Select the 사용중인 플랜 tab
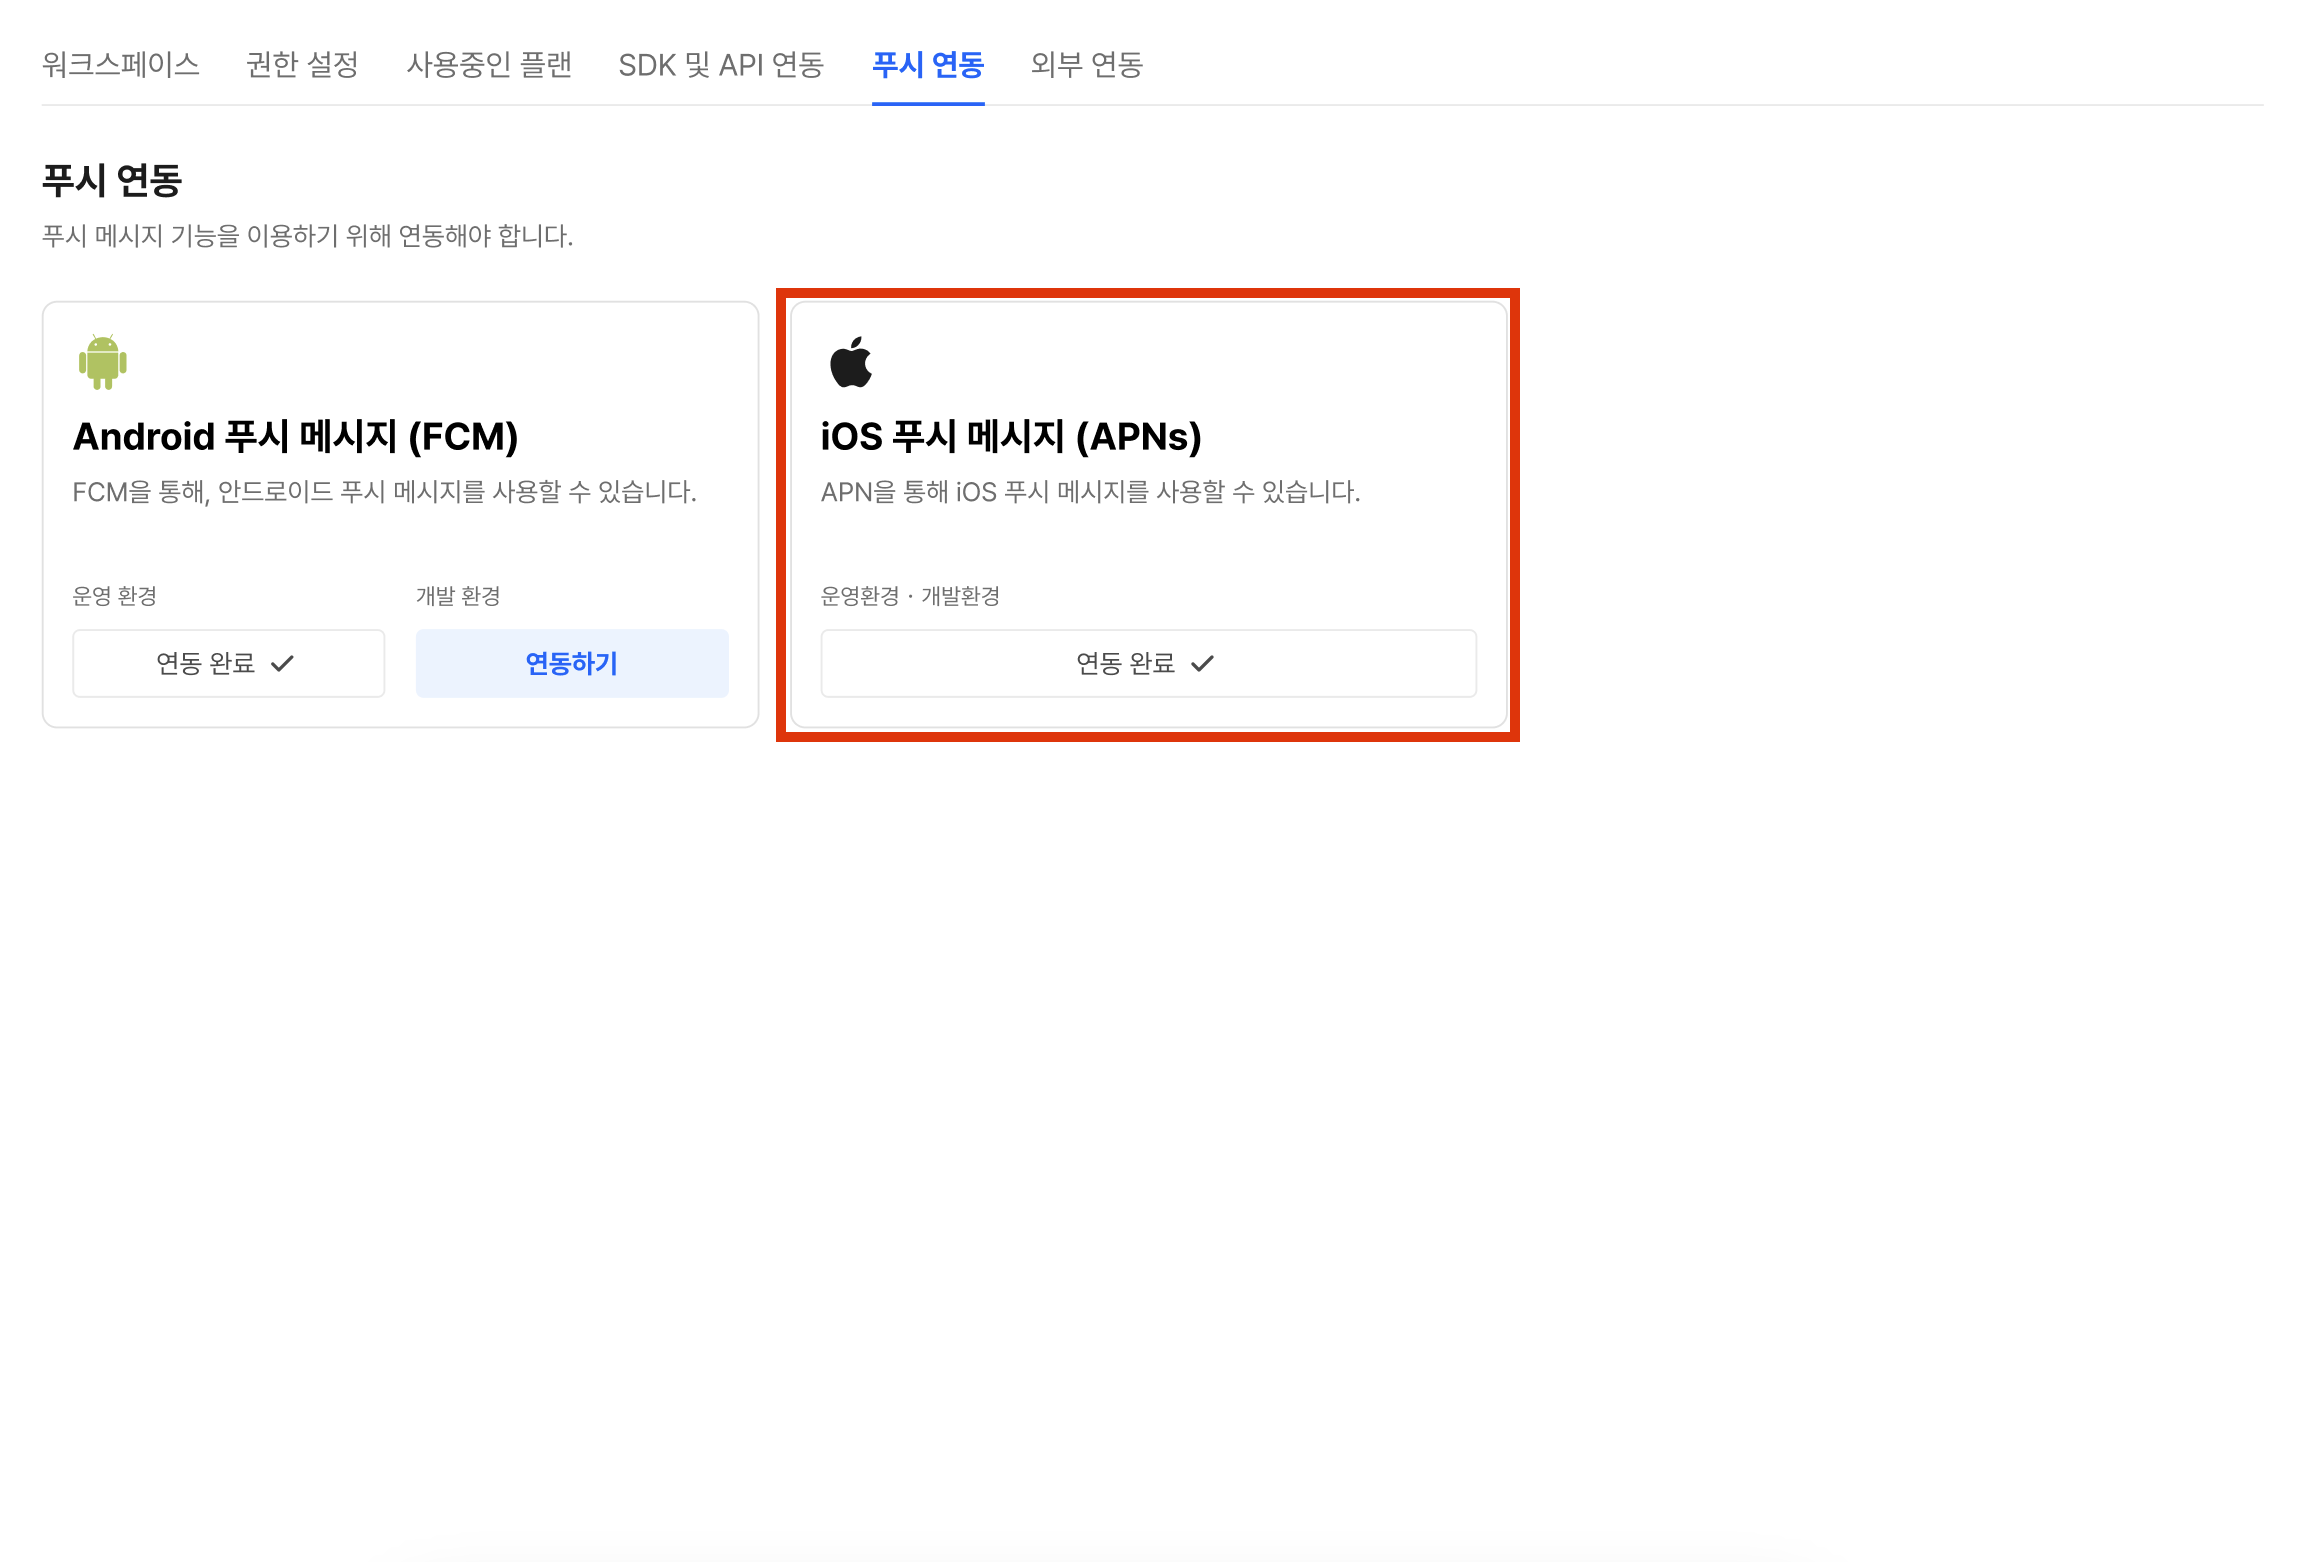The height and width of the screenshot is (1562, 2312). point(489,65)
